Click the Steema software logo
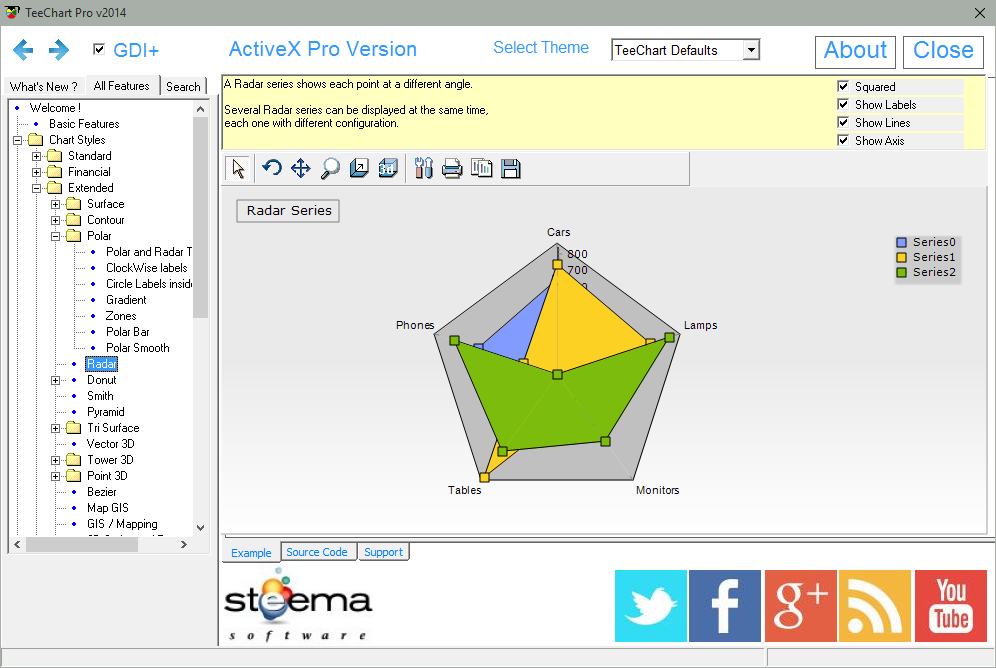The width and height of the screenshot is (996, 668). [x=298, y=605]
